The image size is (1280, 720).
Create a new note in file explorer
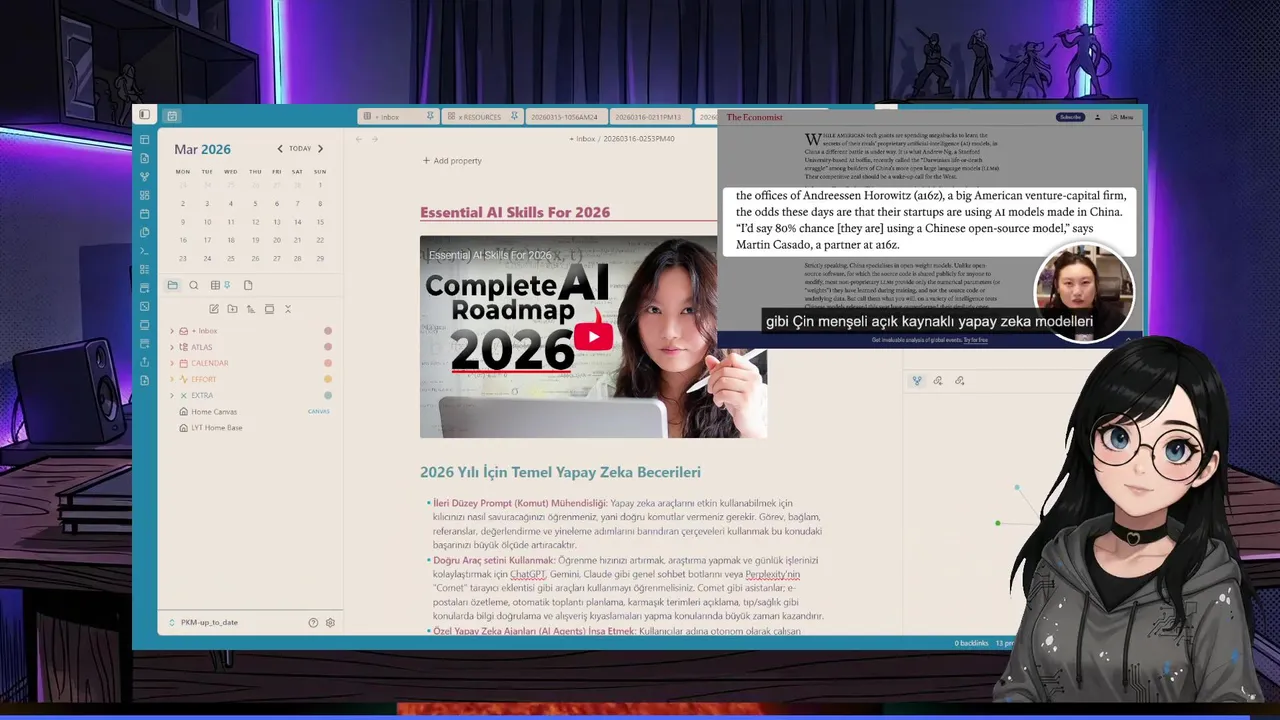pos(214,309)
